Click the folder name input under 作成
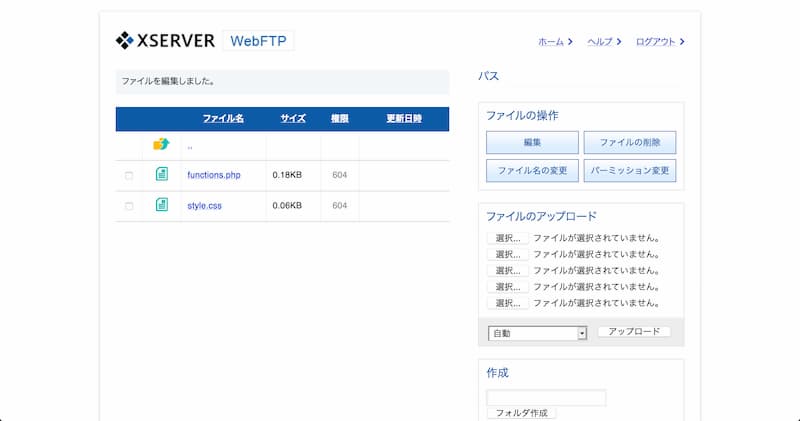This screenshot has width=800, height=421. pyautogui.click(x=546, y=398)
